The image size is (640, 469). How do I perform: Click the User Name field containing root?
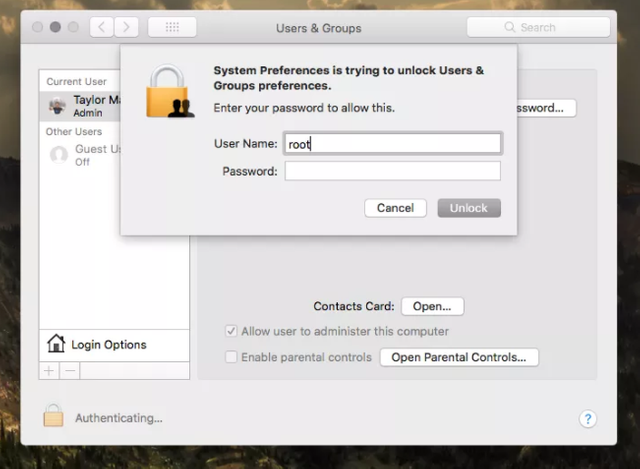(393, 143)
